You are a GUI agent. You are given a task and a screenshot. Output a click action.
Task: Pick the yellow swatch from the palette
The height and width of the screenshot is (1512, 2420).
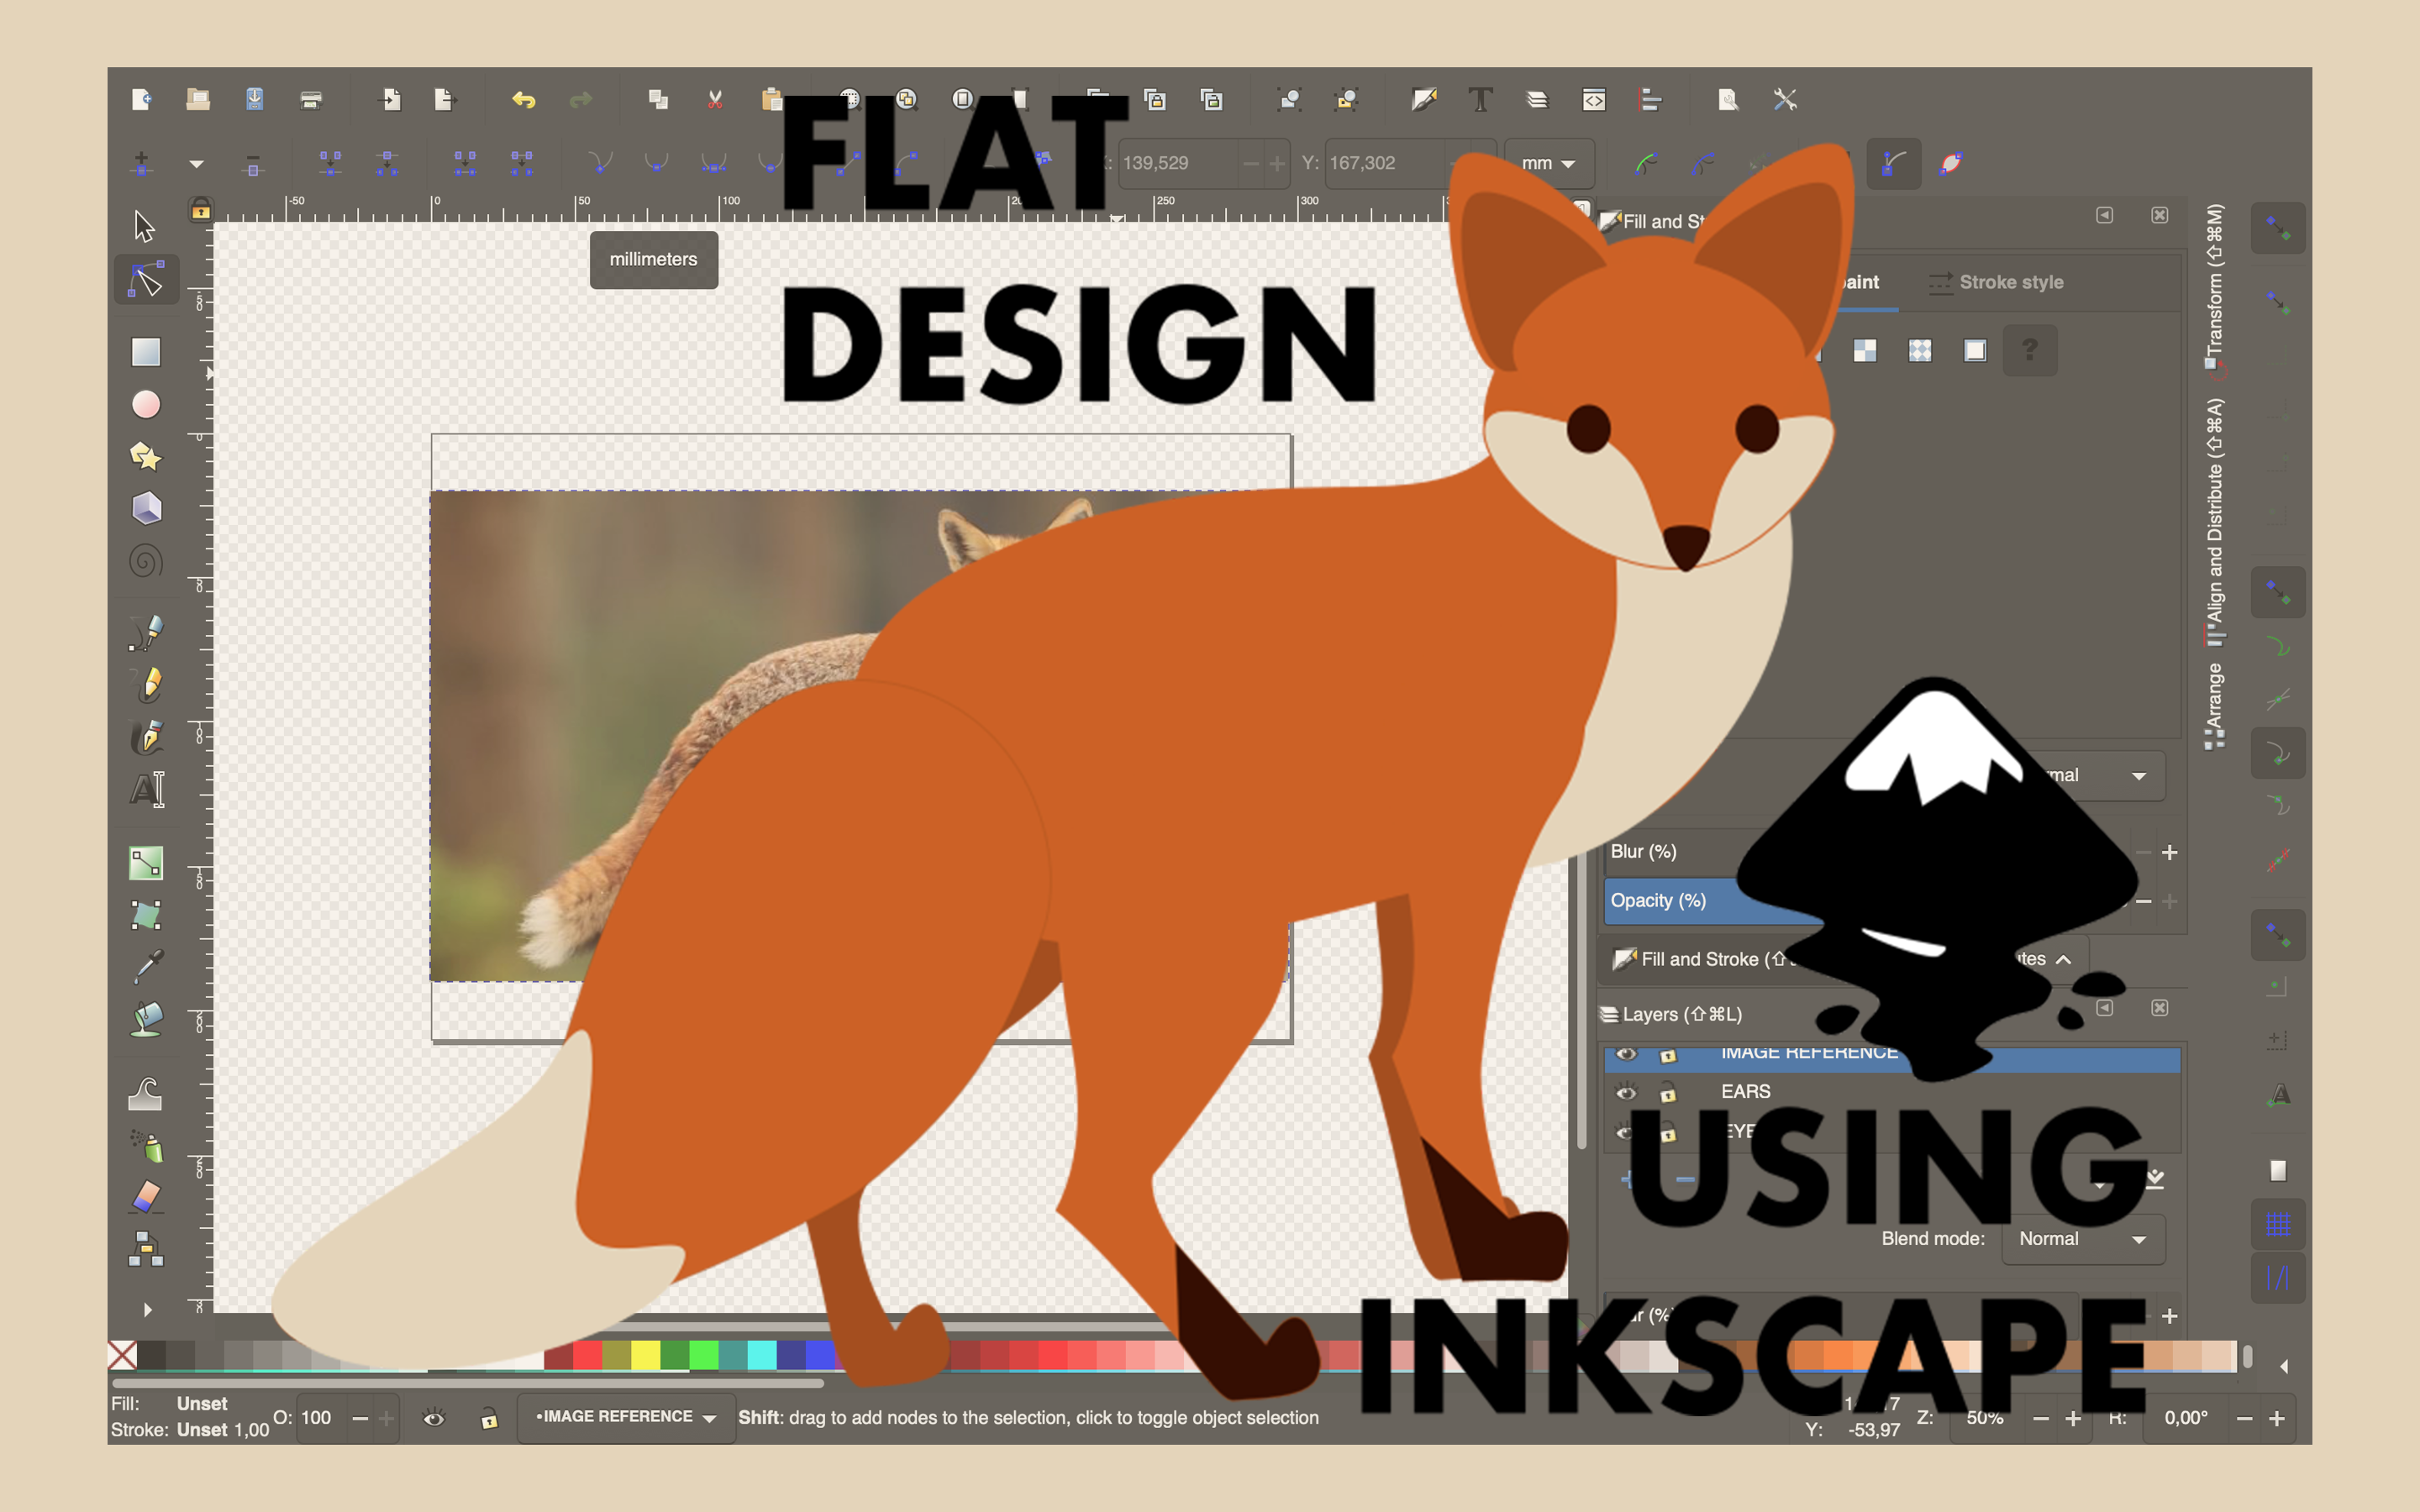(645, 1355)
